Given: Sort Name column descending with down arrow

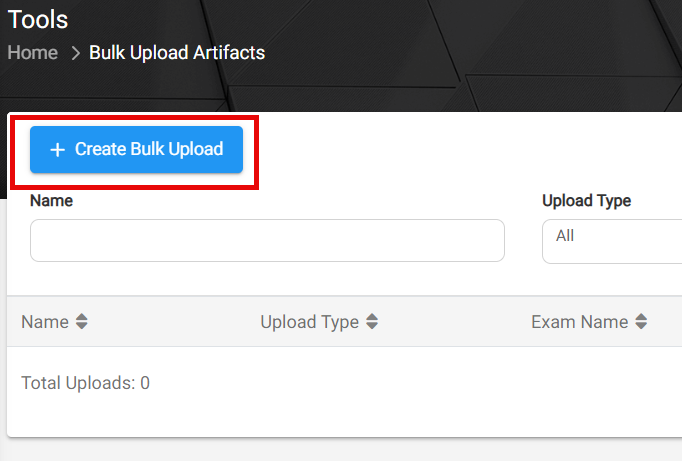Looking at the screenshot, I should point(82,326).
